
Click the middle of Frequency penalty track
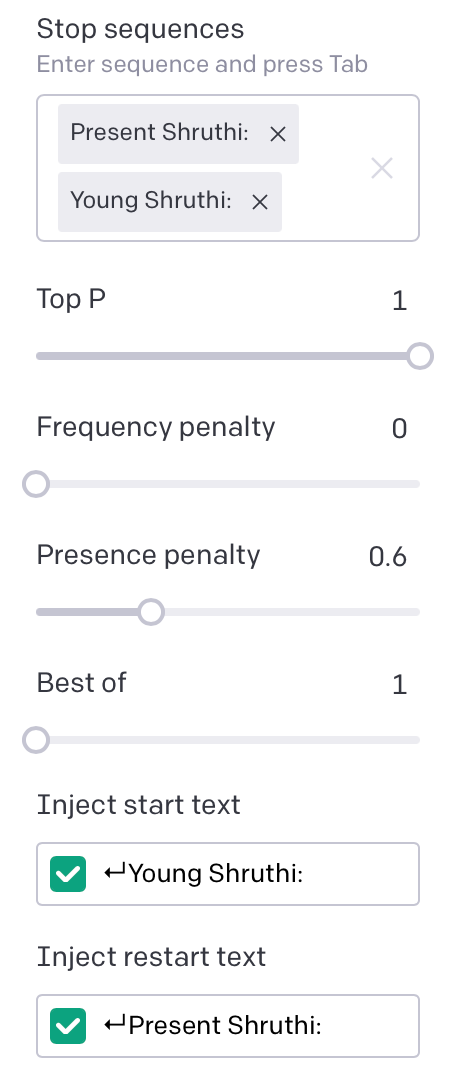(x=228, y=484)
